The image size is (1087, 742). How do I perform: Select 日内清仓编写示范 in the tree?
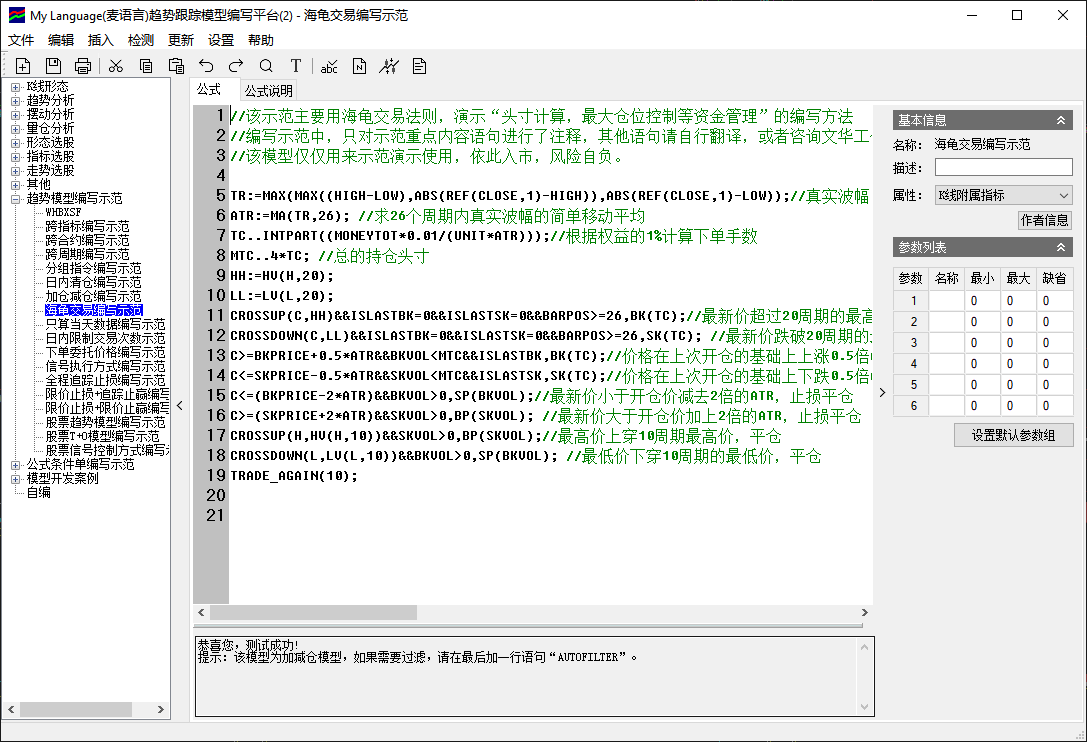pos(93,283)
